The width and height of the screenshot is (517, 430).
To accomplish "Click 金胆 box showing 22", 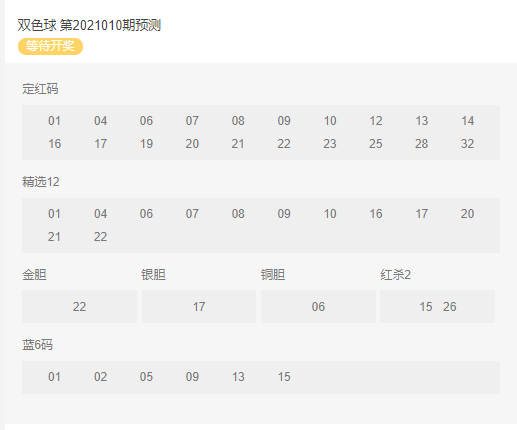I will point(79,306).
